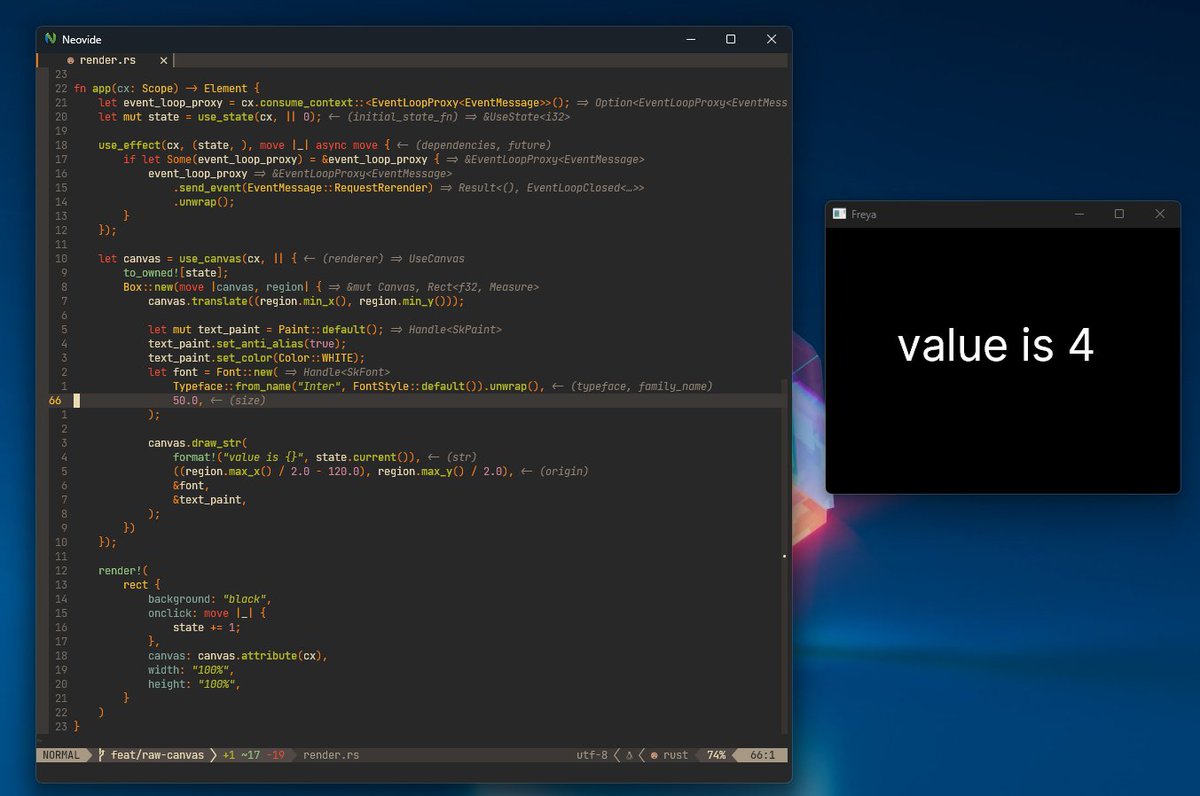Click the Neovide logo in the title bar
Screen dimensions: 1200x796
point(51,39)
